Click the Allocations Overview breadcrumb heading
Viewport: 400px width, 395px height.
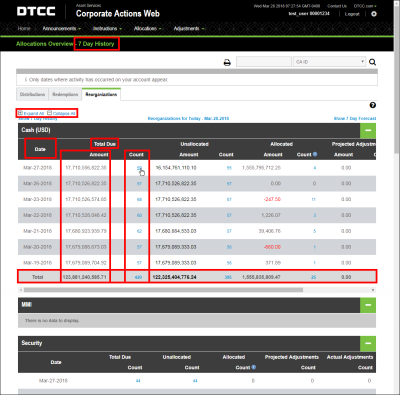pos(45,44)
